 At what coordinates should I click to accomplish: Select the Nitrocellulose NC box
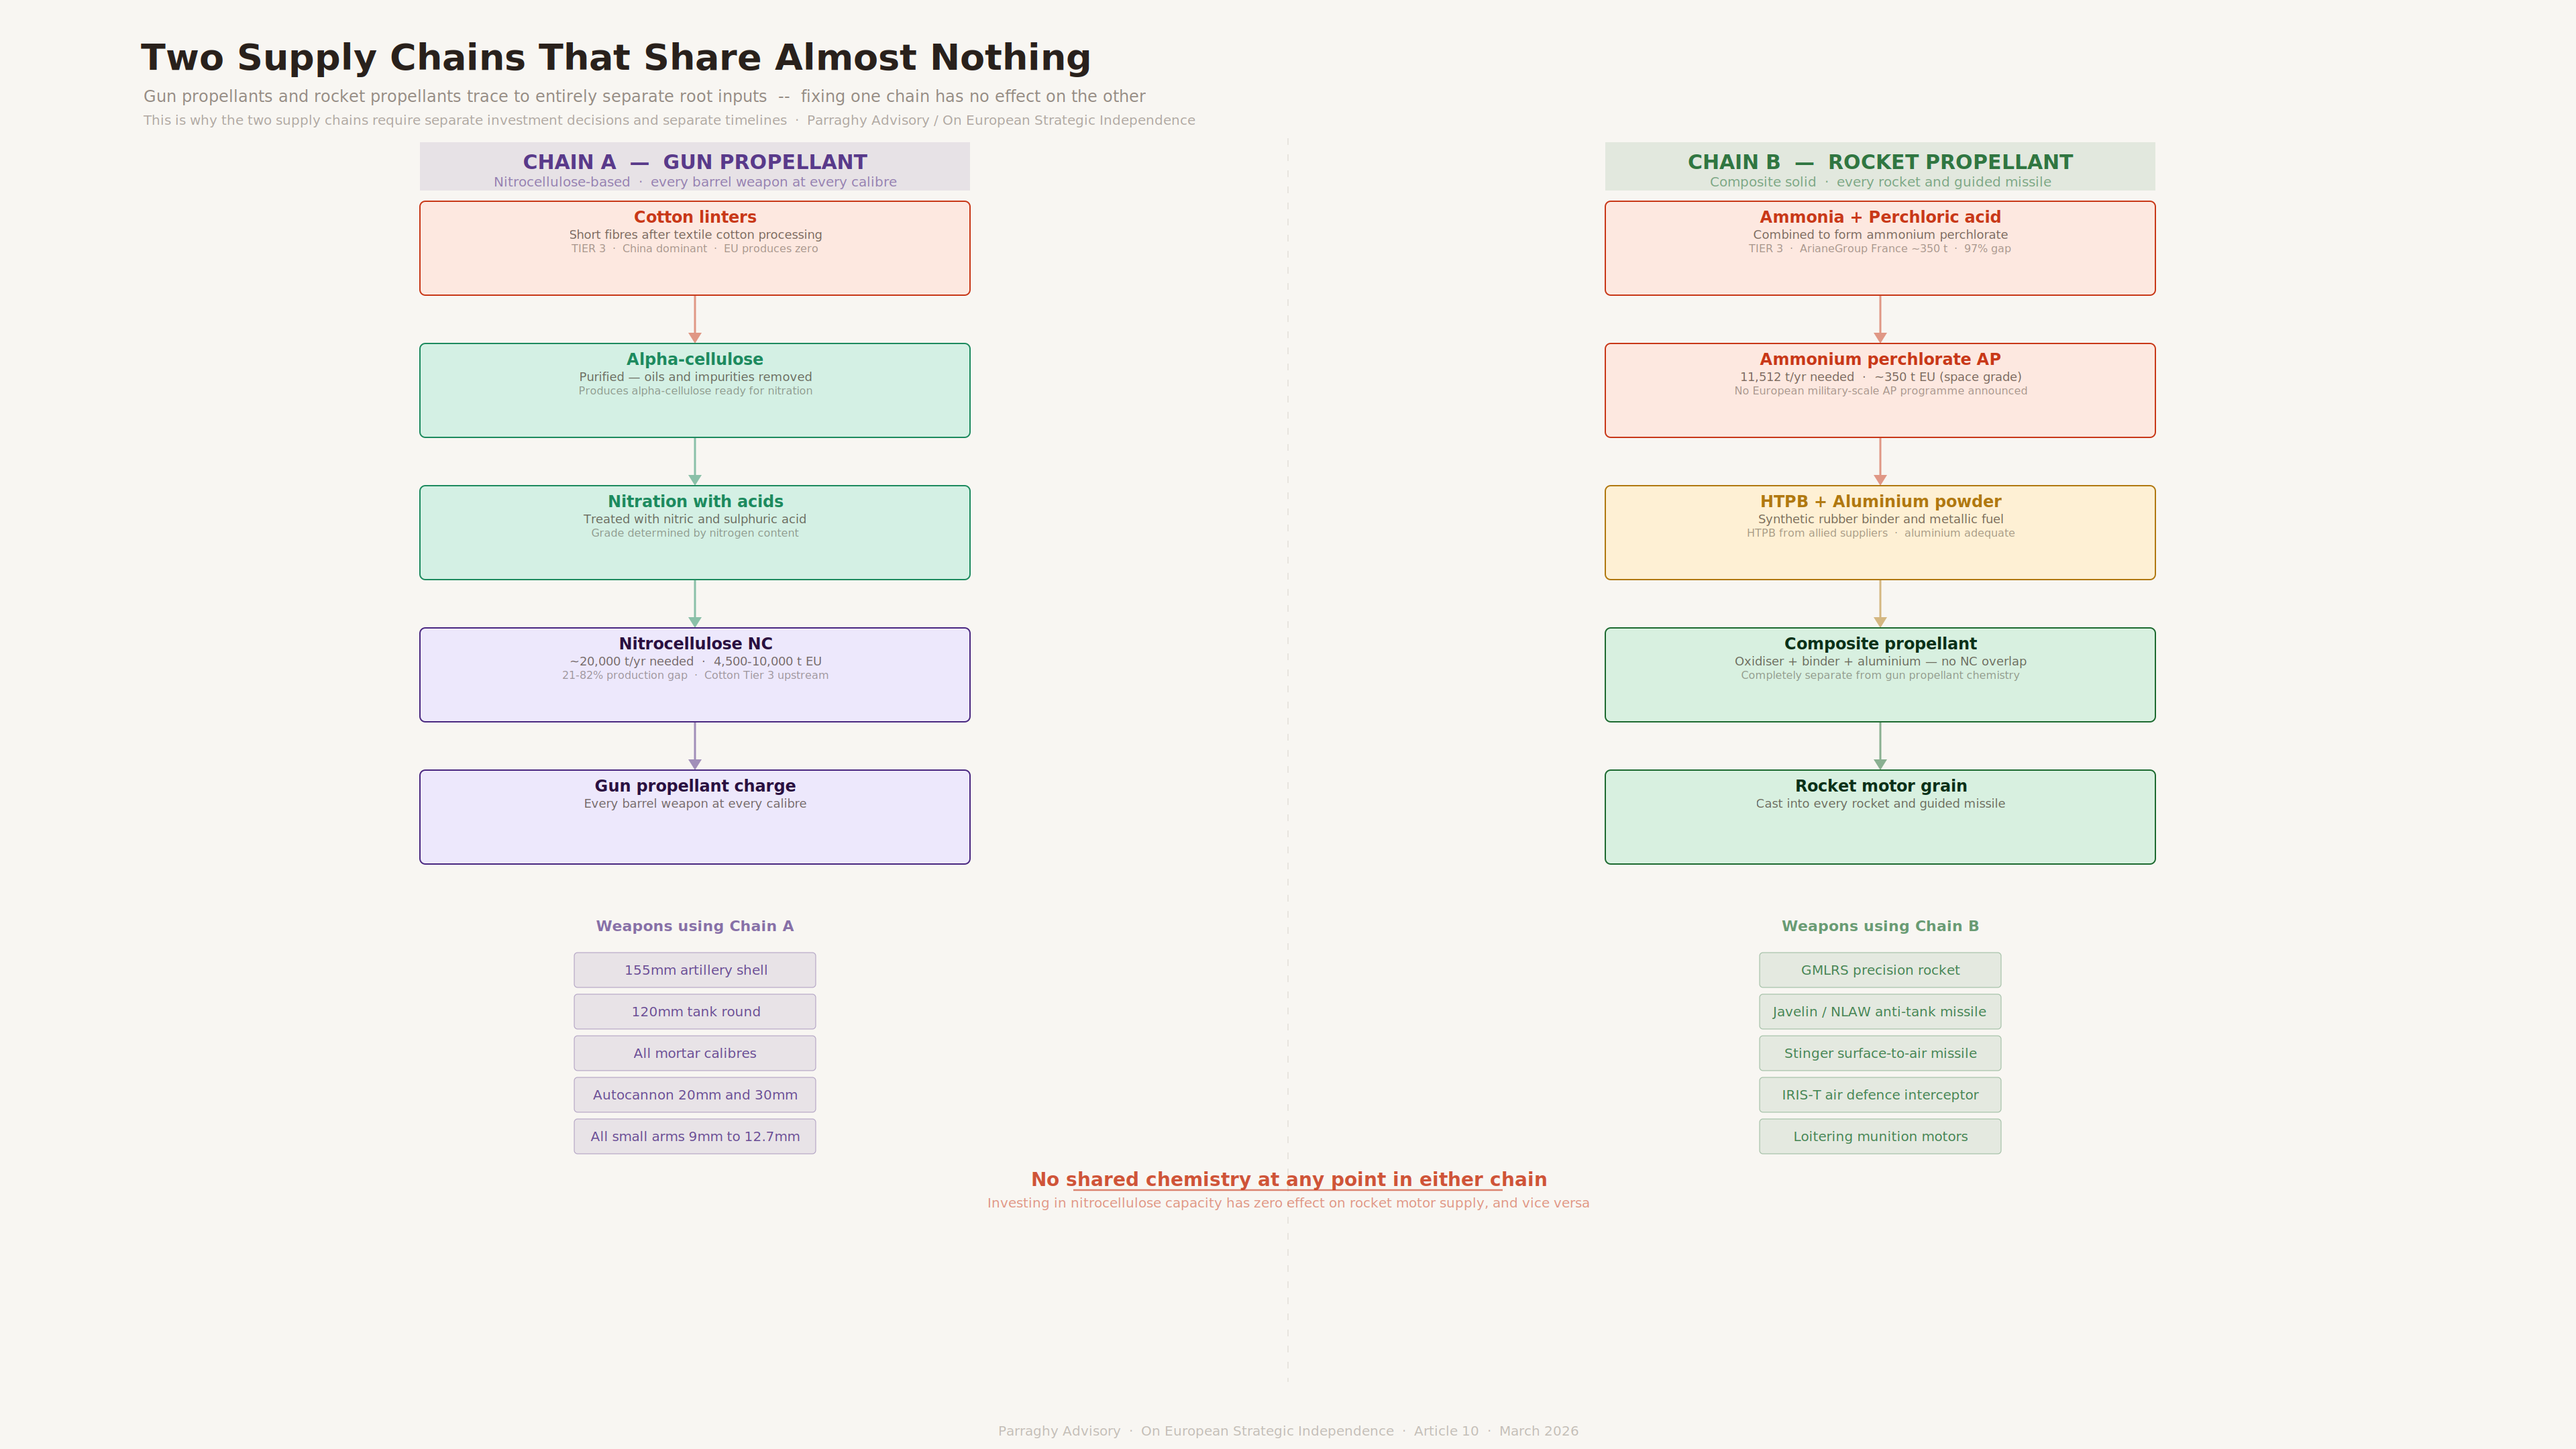694,674
